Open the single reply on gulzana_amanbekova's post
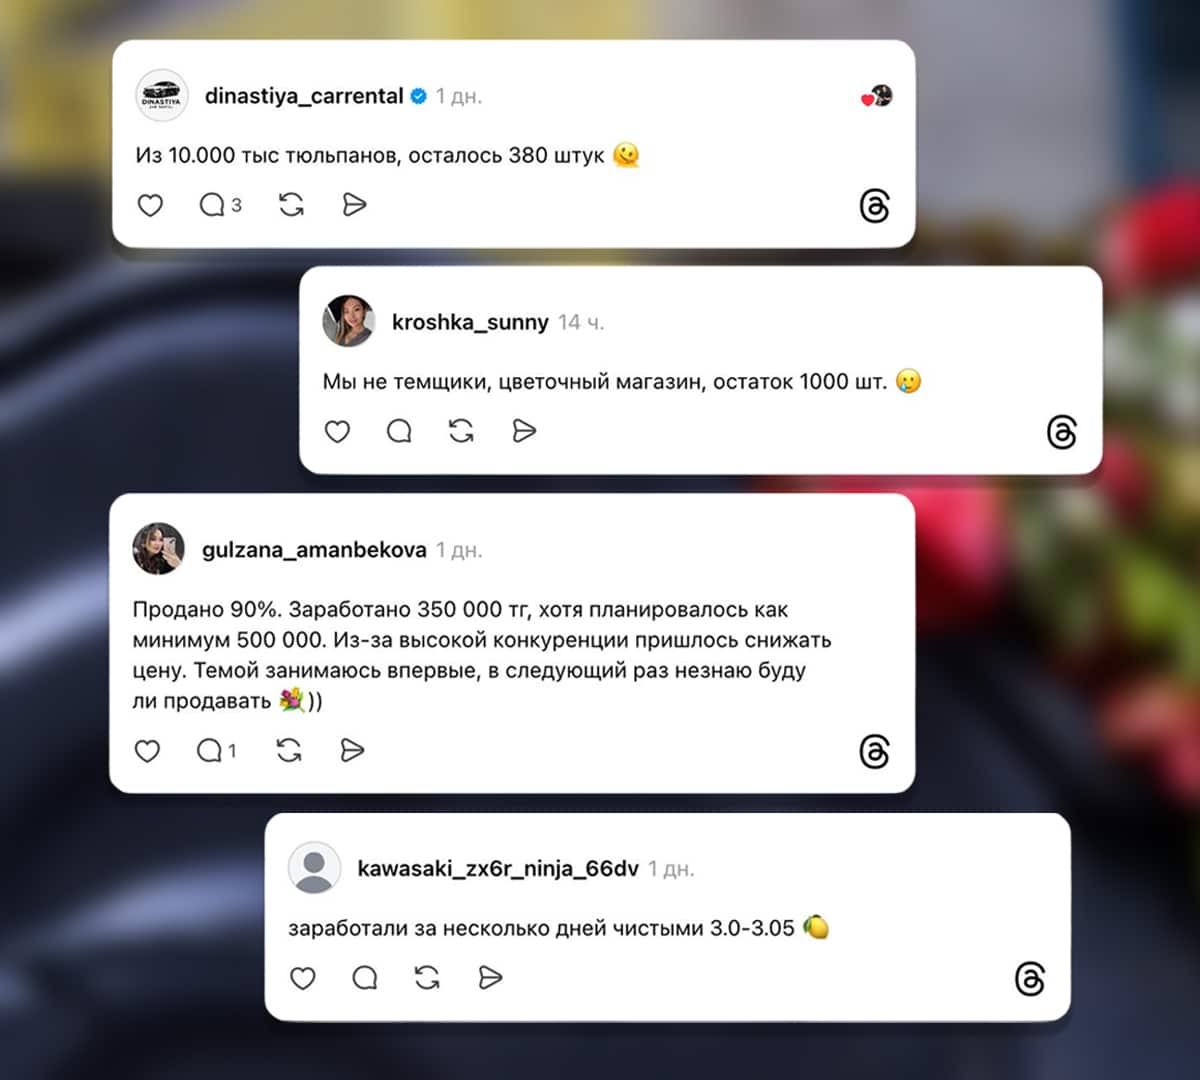This screenshot has width=1200, height=1080. pos(216,750)
